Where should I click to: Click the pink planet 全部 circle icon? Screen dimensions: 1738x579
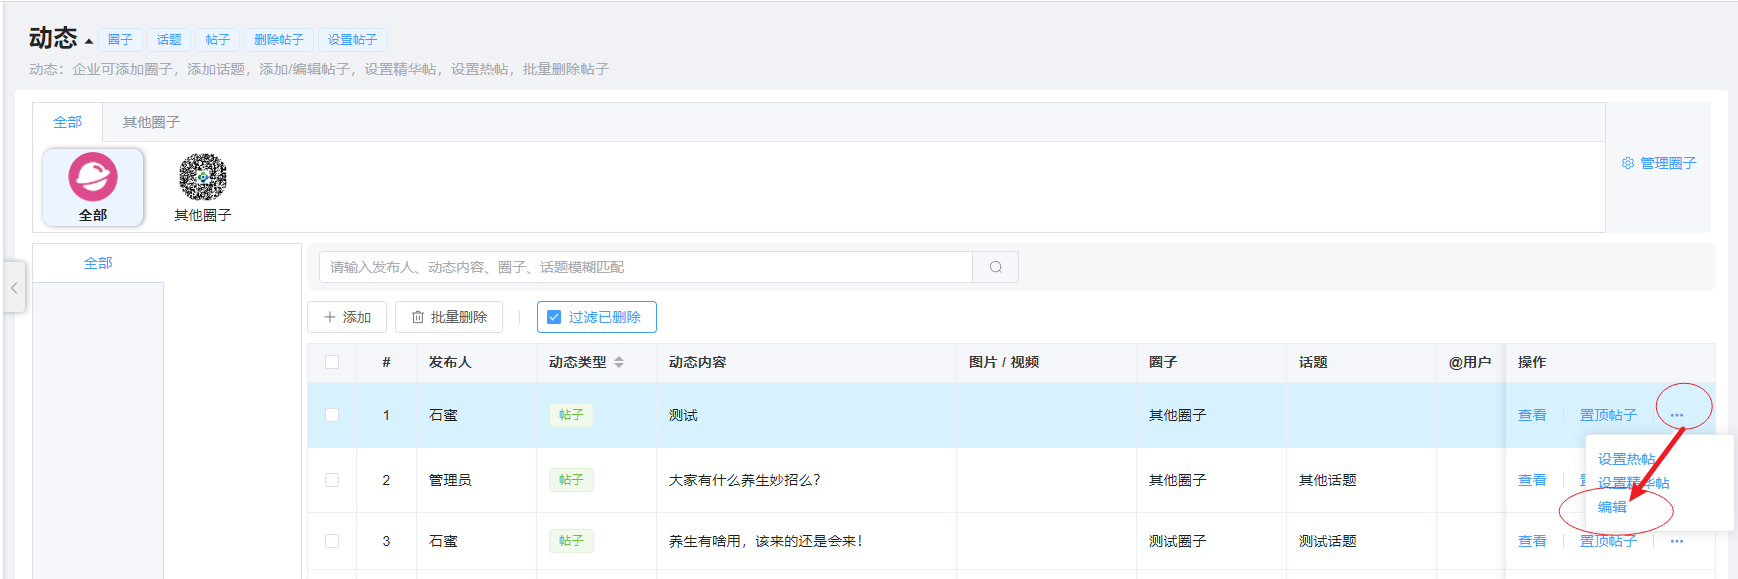tap(93, 178)
